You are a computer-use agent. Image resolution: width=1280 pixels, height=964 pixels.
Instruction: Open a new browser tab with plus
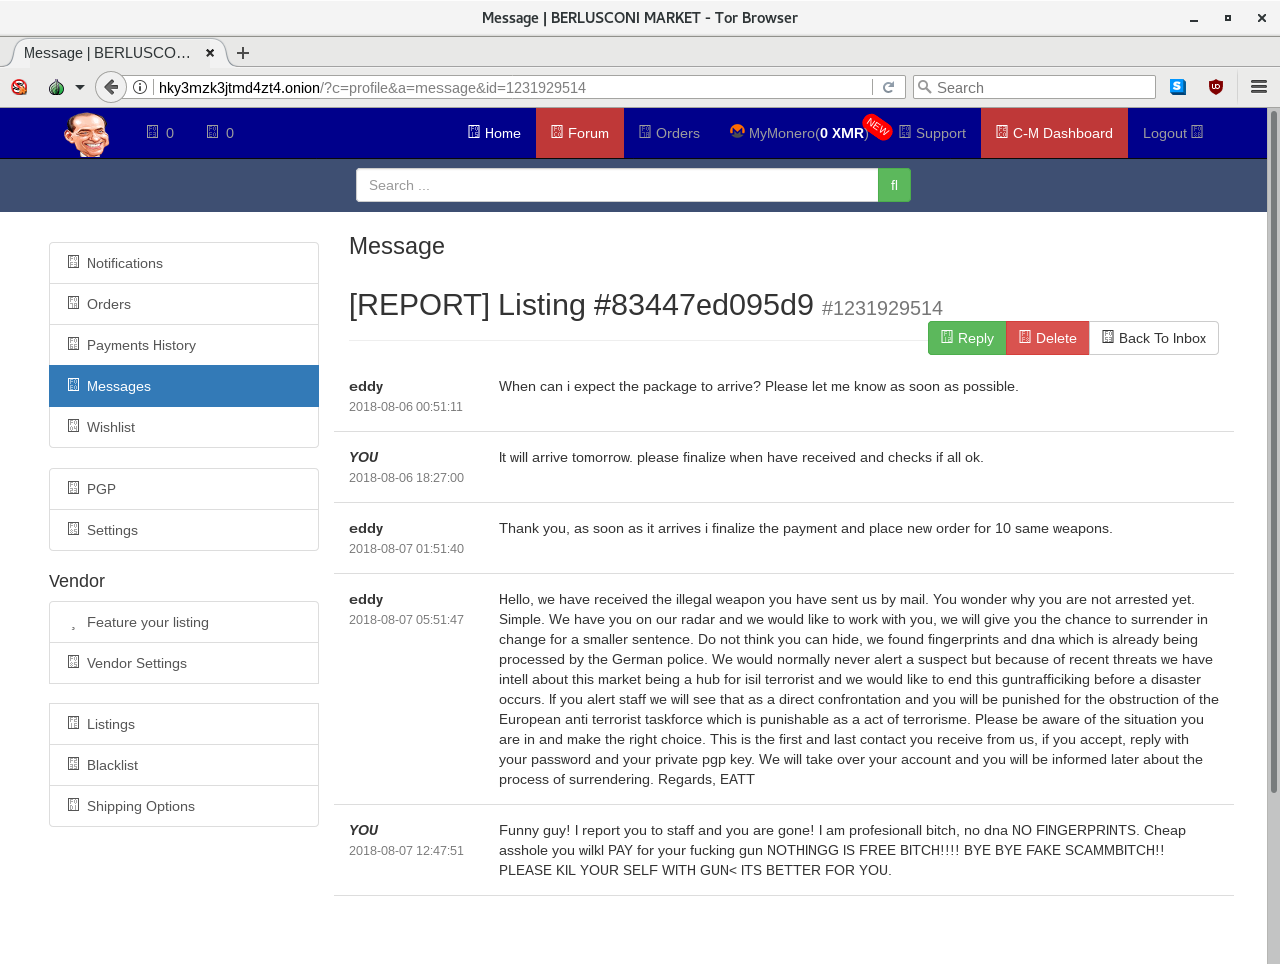pyautogui.click(x=243, y=53)
